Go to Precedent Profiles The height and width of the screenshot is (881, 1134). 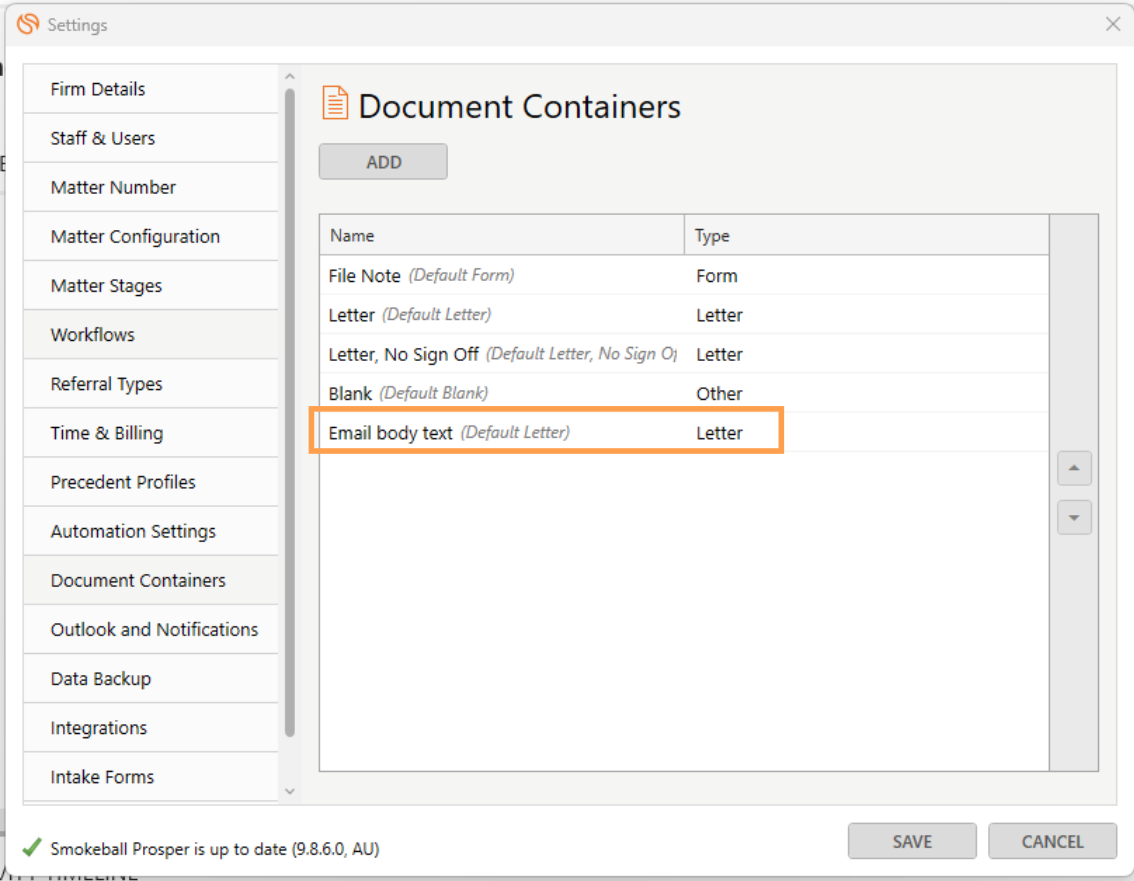pos(150,482)
